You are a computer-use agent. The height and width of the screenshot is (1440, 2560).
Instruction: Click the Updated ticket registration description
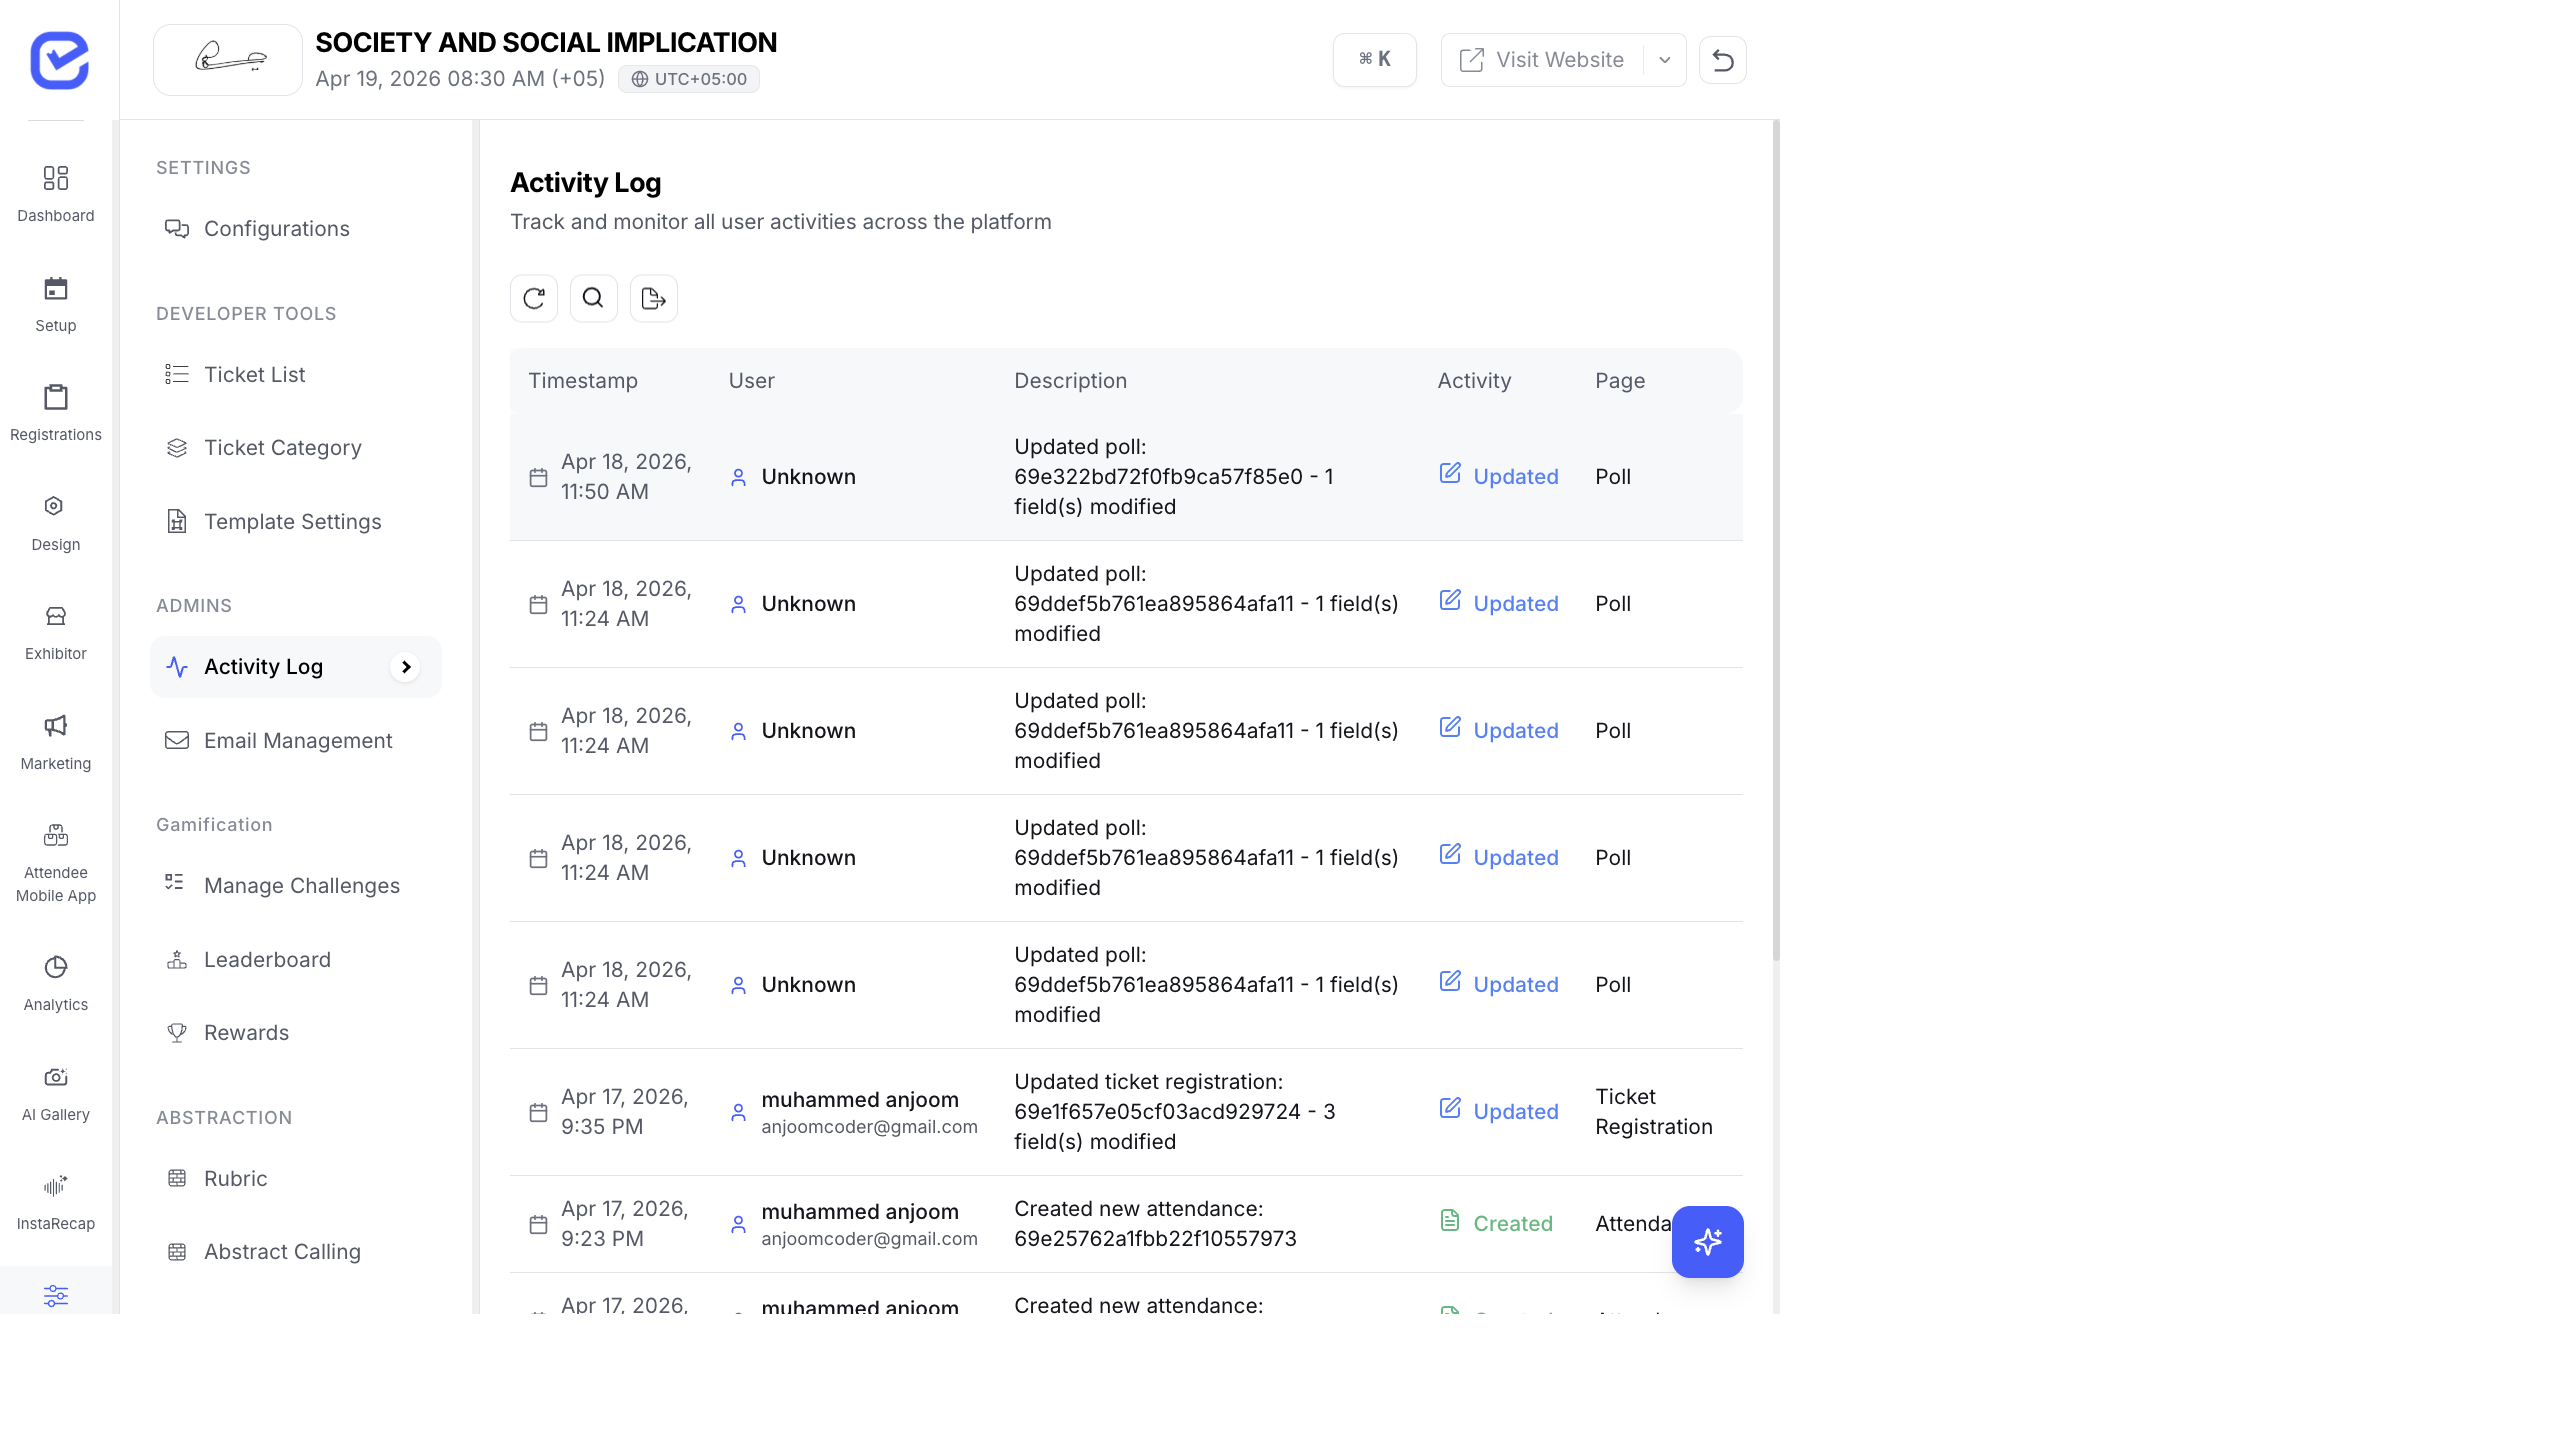coord(1175,1112)
